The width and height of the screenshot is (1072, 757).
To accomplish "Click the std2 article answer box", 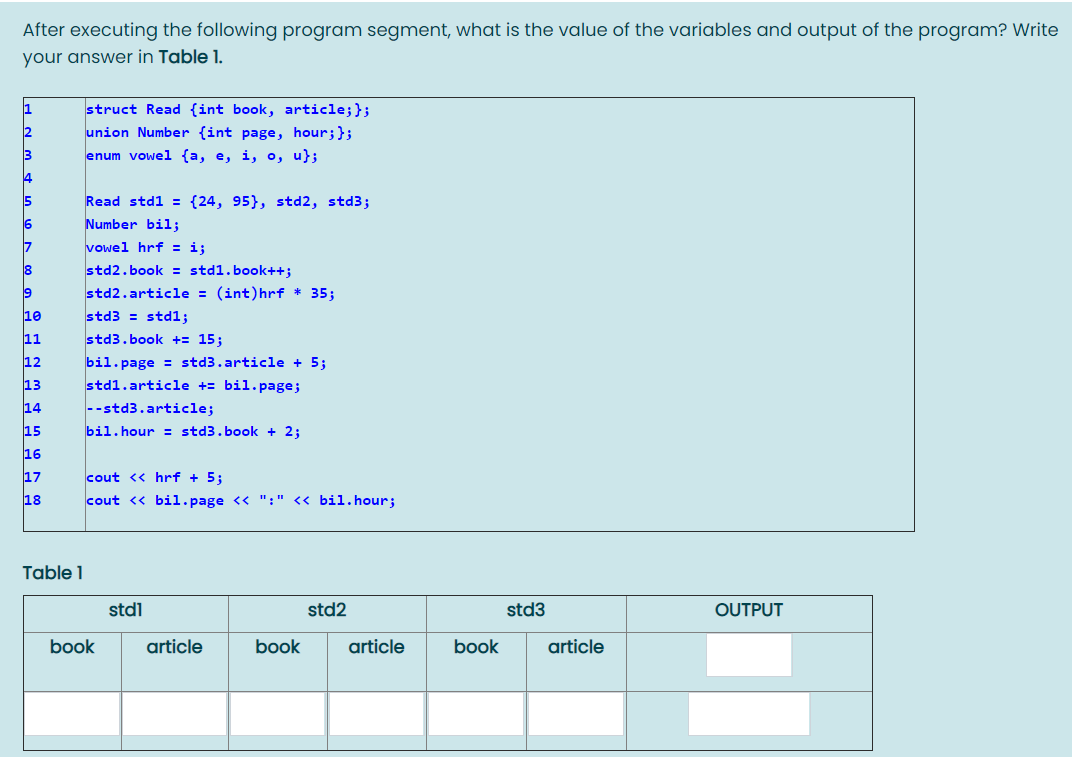I will point(375,713).
